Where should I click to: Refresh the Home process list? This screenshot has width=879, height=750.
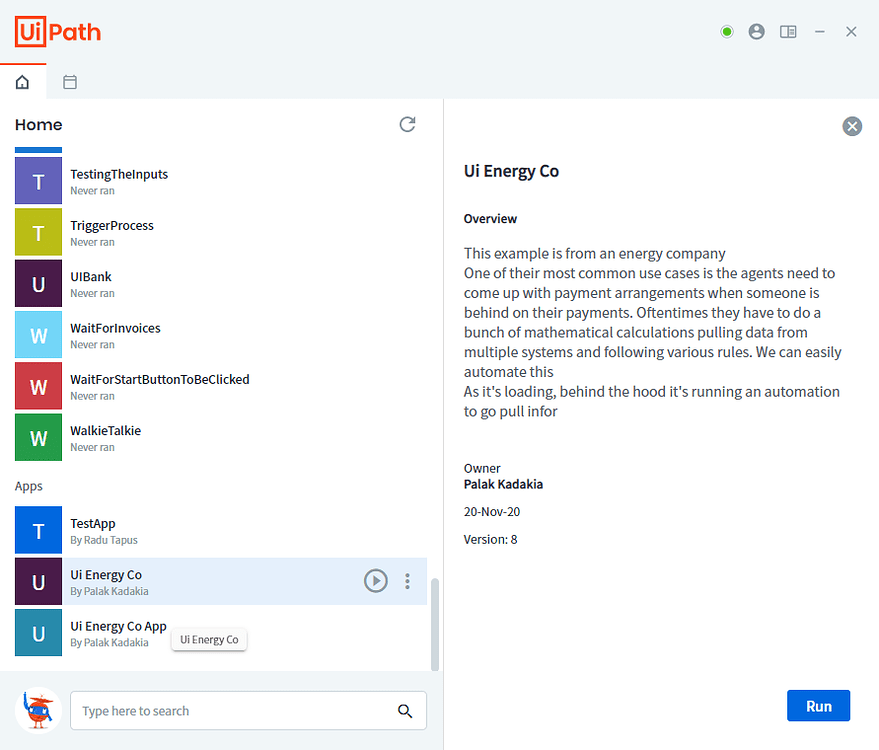click(x=408, y=124)
